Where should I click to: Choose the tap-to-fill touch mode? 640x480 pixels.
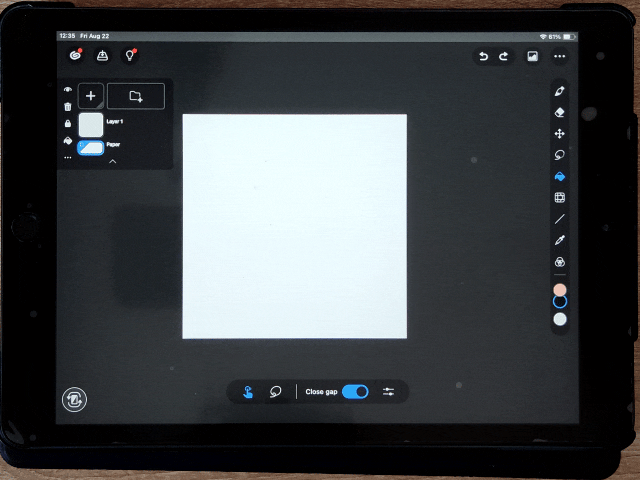248,392
